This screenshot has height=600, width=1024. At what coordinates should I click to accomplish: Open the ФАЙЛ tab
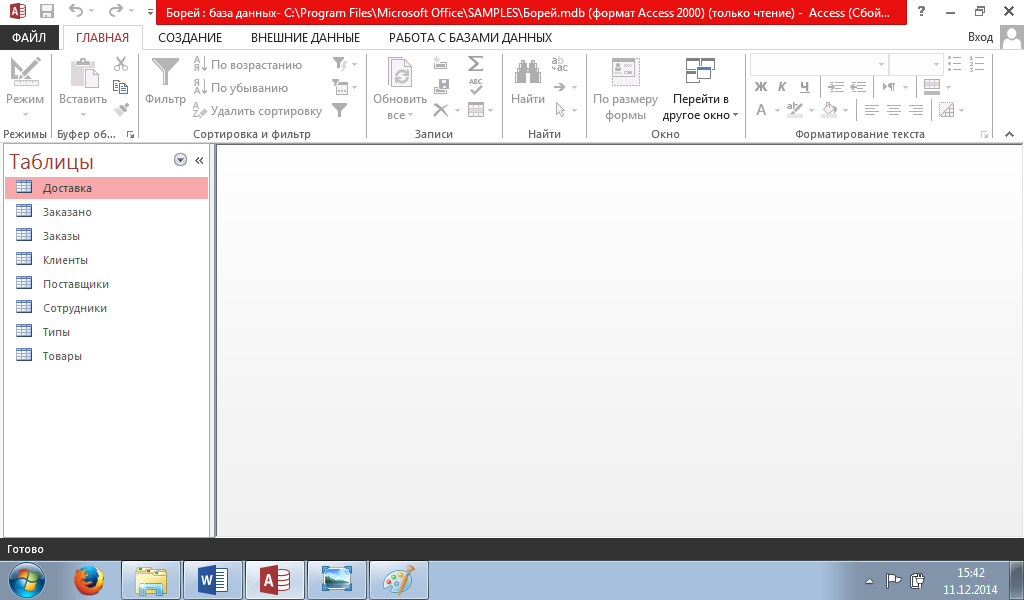(x=29, y=38)
